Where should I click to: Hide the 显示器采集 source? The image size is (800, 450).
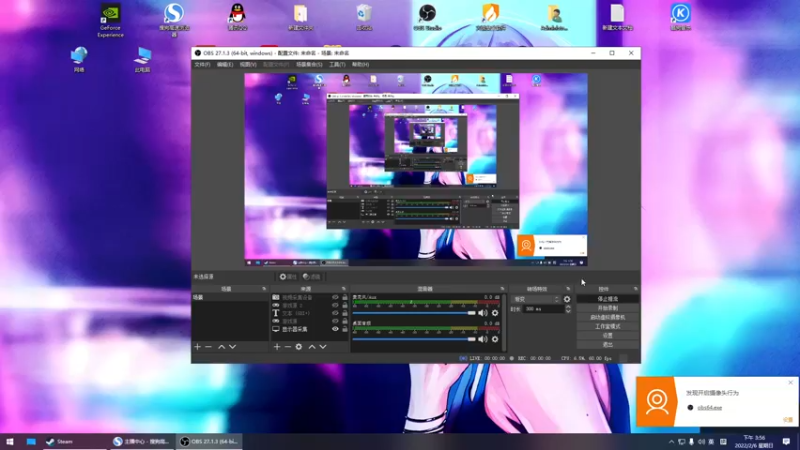(x=335, y=330)
